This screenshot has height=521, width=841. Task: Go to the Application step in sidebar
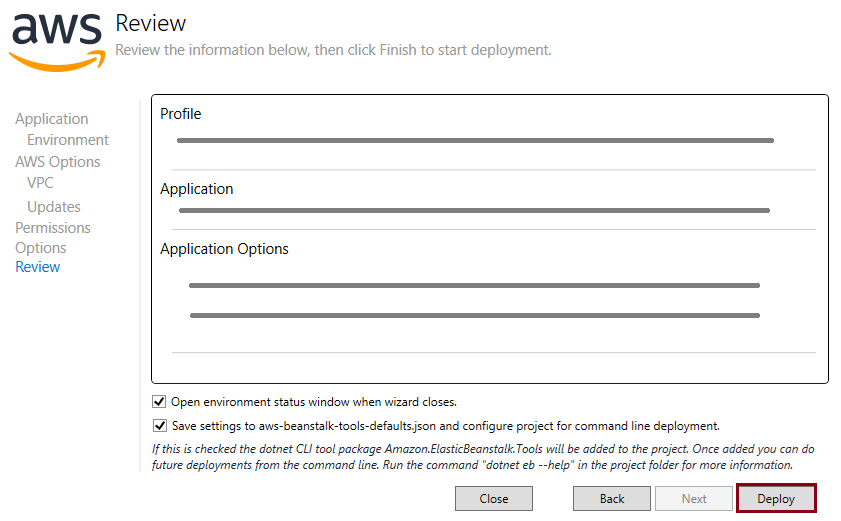(52, 119)
